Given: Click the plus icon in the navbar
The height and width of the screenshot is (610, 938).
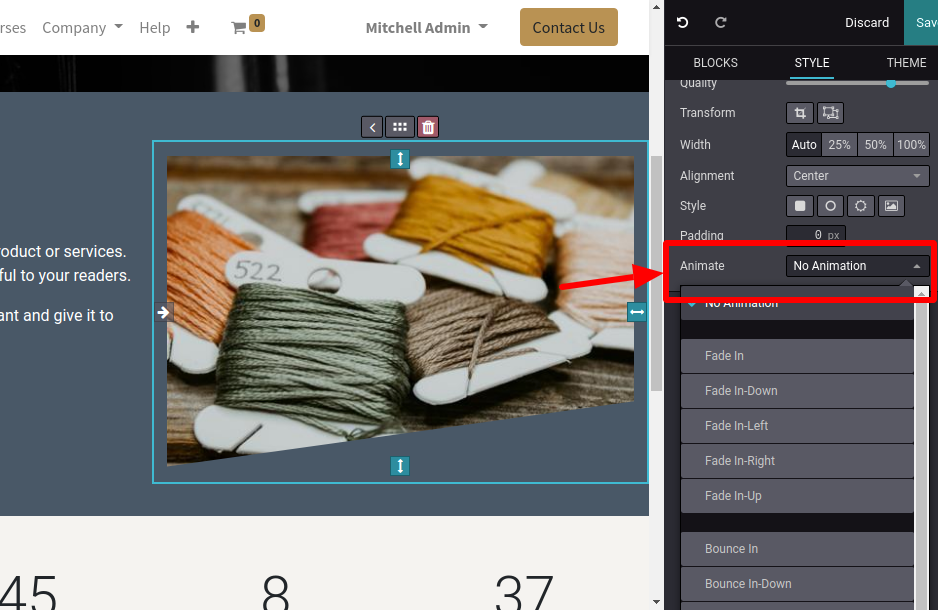Looking at the screenshot, I should pyautogui.click(x=193, y=28).
